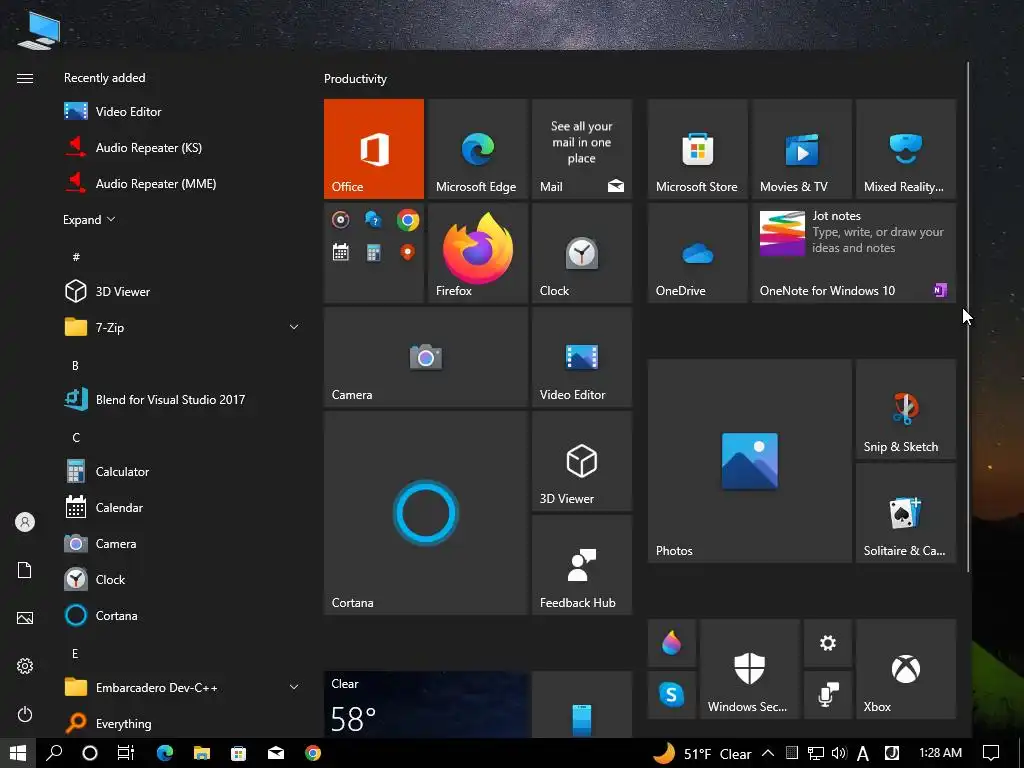Open the Power options button
Viewport: 1024px width, 768px height.
25,714
